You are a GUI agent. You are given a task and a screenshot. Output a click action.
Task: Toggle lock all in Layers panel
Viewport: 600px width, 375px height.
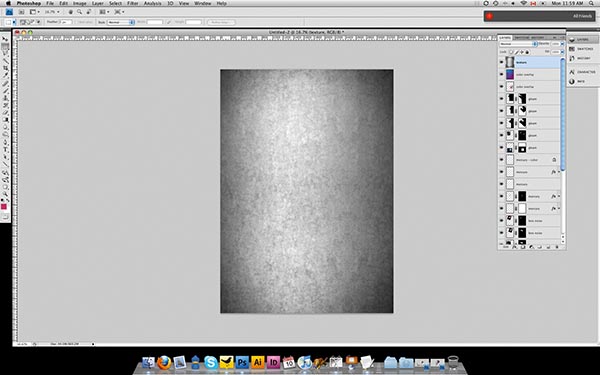coord(527,52)
